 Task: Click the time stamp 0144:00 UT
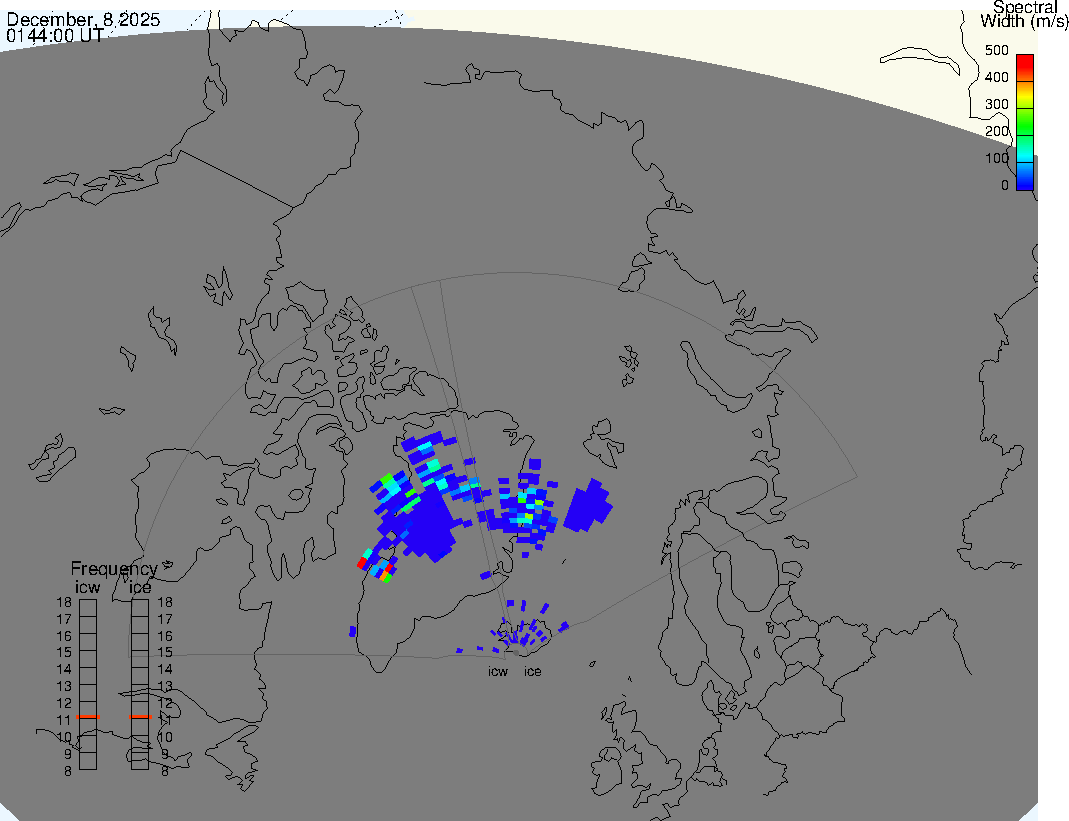(55, 35)
